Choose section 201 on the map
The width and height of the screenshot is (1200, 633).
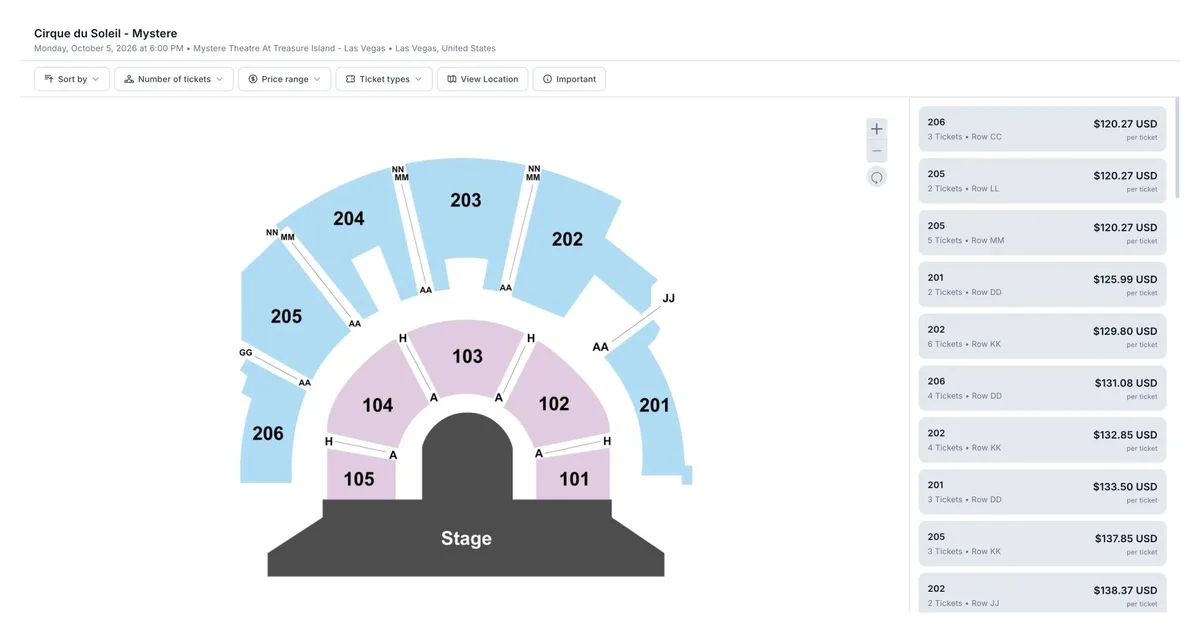coord(654,405)
